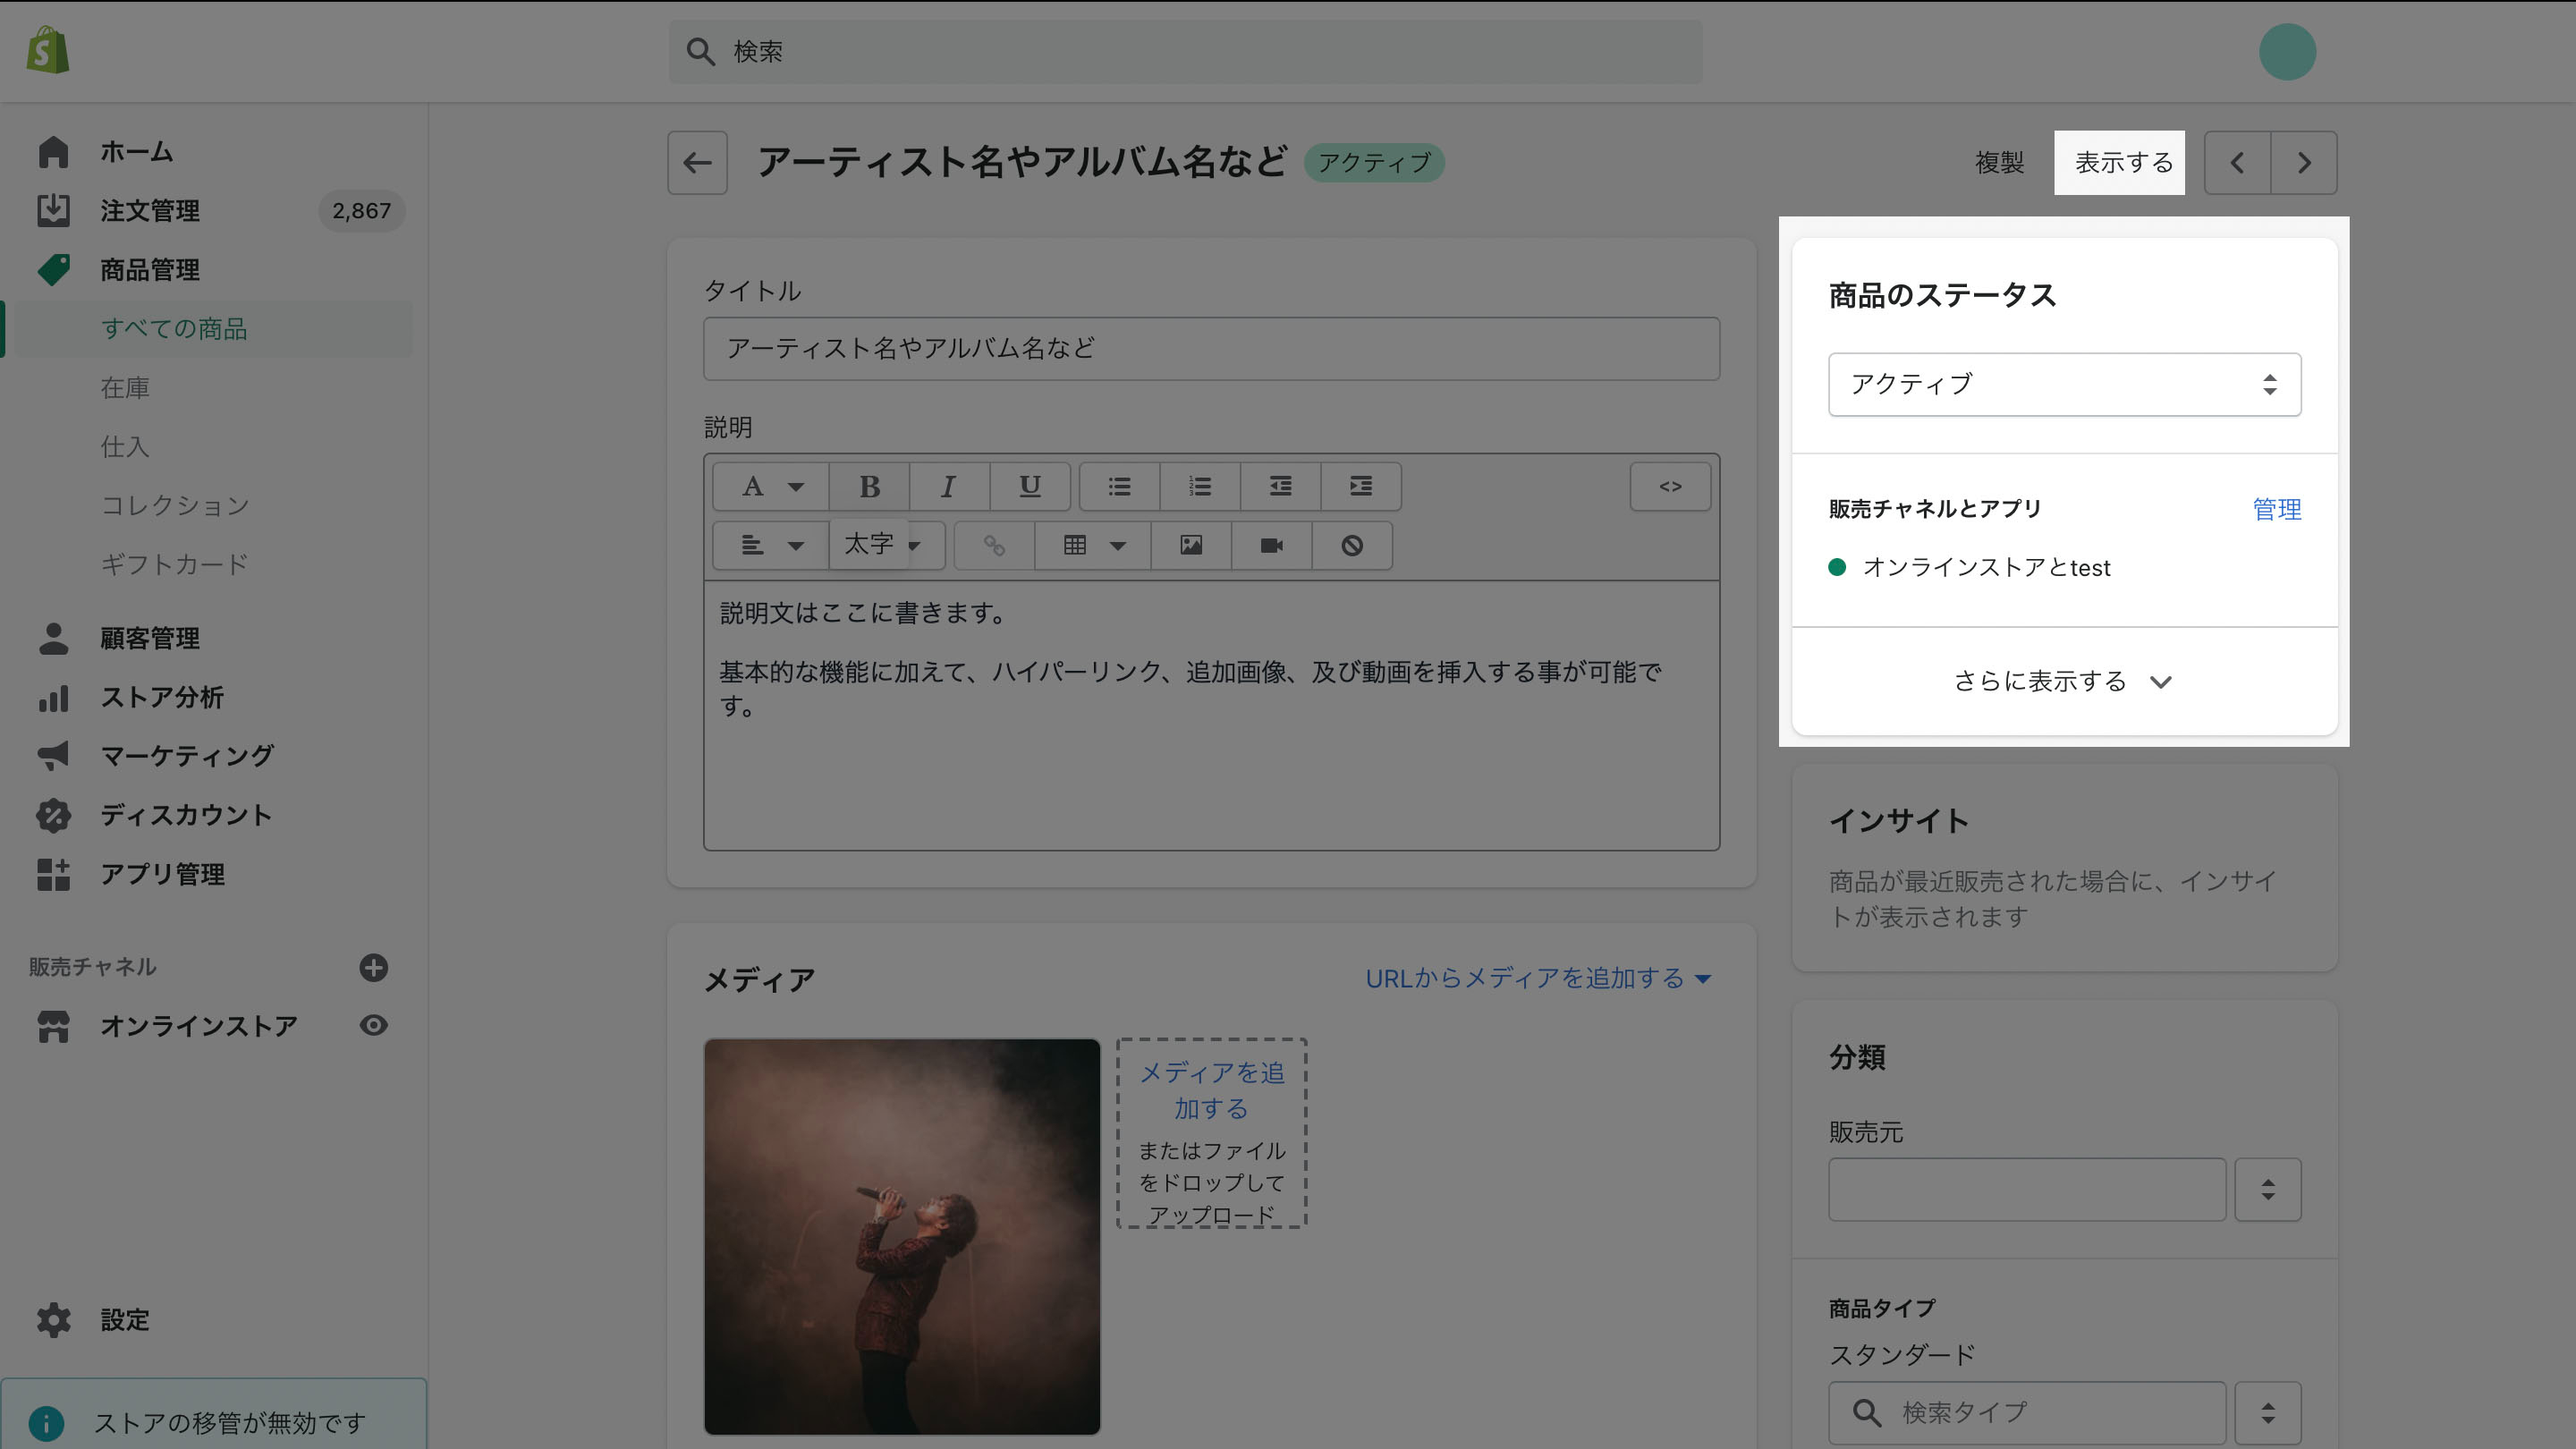Select コレクション submenu item

[x=175, y=506]
